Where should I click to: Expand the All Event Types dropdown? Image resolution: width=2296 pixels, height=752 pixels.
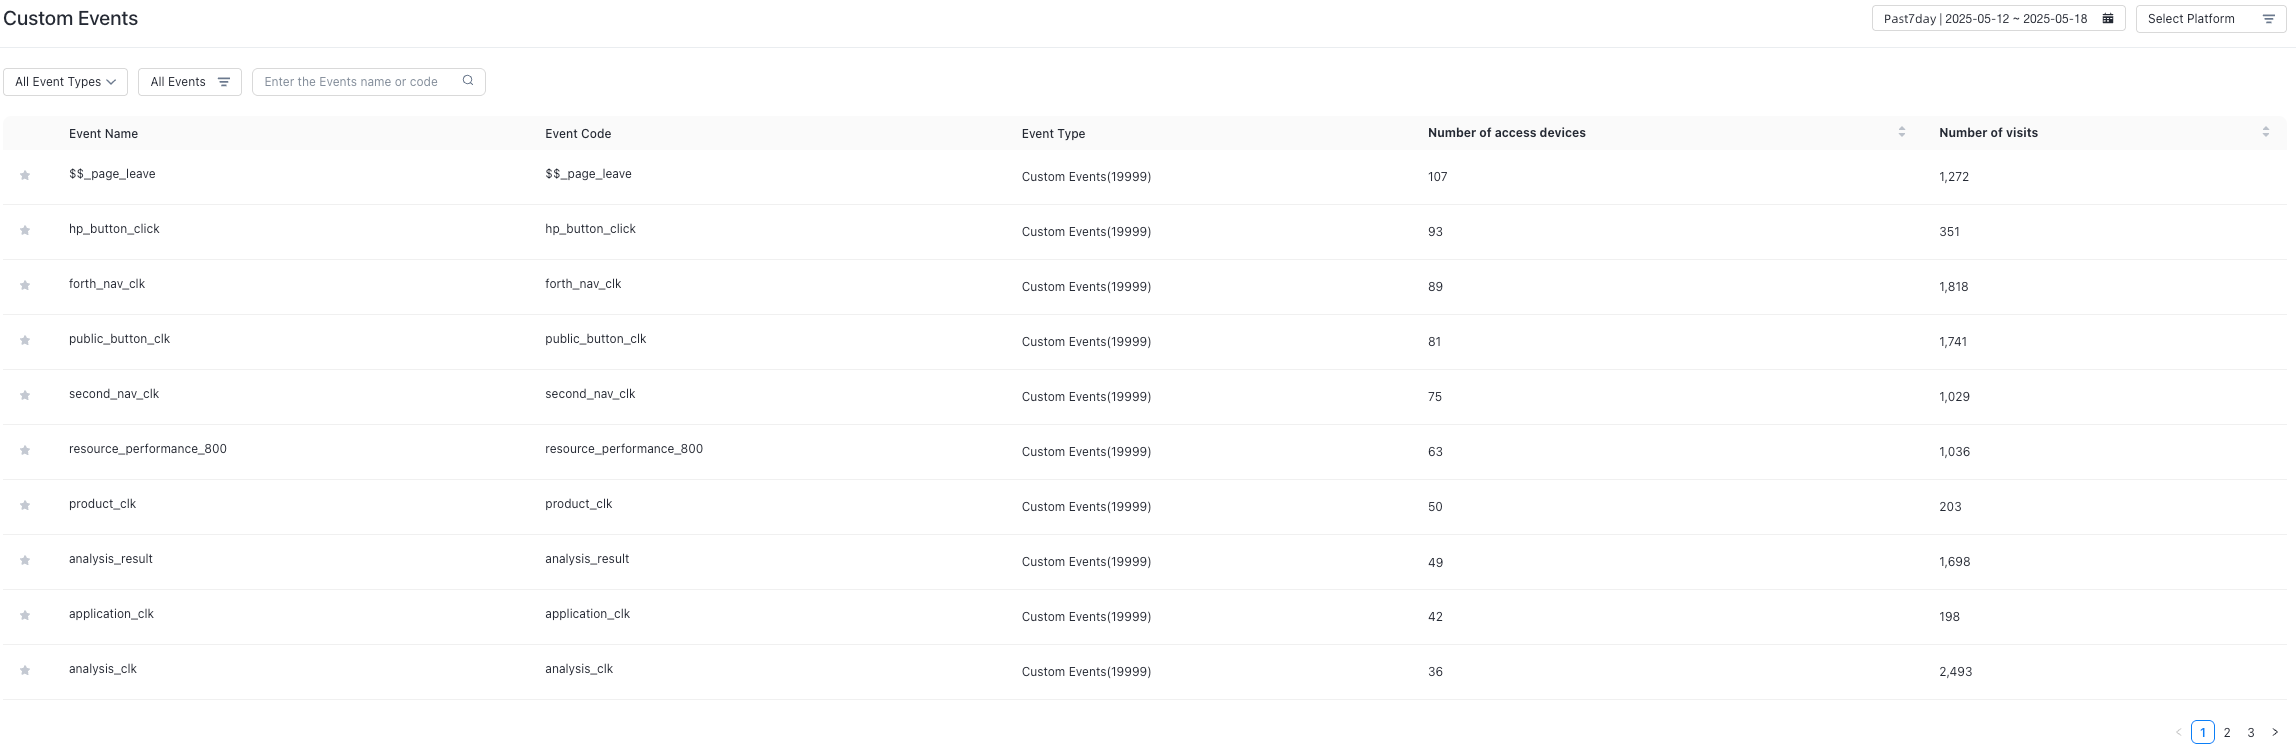tap(65, 82)
